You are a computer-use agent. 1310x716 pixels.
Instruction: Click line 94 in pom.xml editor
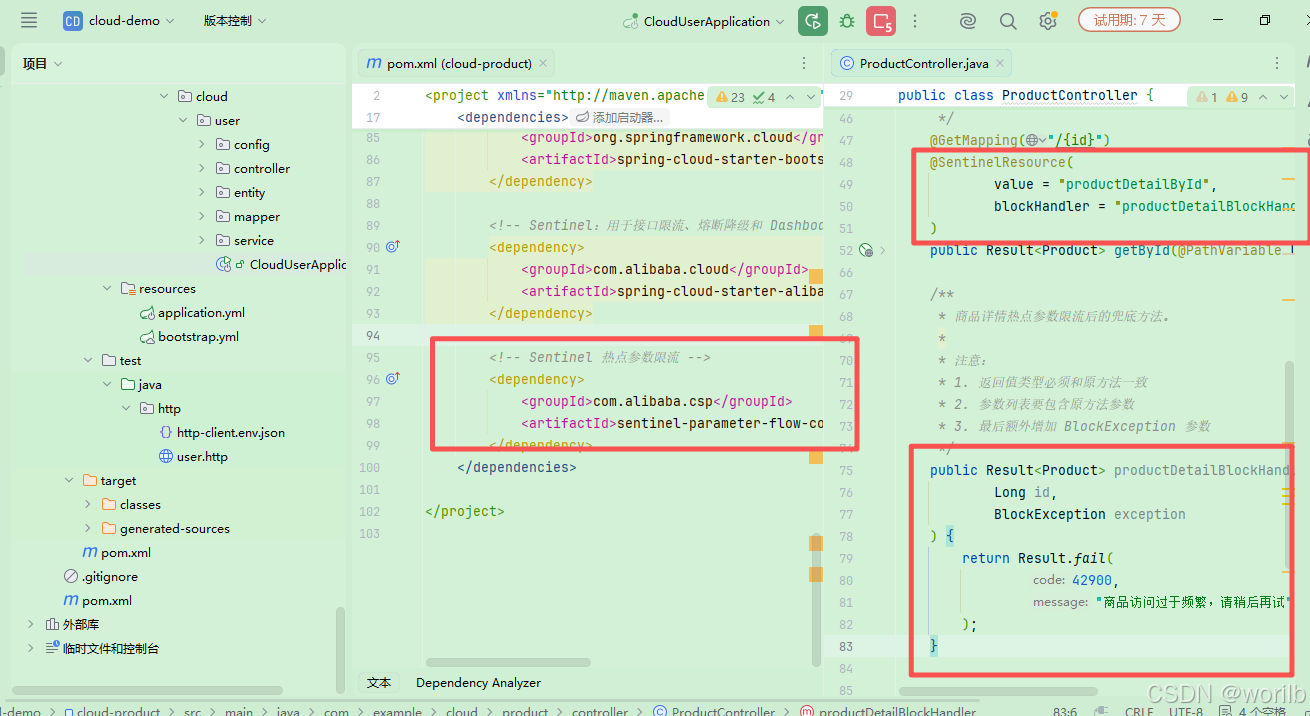588,335
